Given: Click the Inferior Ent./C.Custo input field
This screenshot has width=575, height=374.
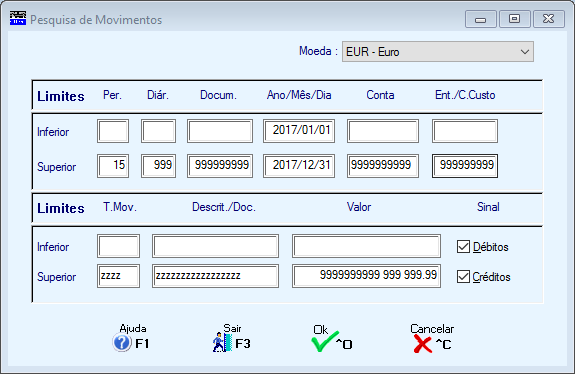Looking at the screenshot, I should click(x=465, y=131).
